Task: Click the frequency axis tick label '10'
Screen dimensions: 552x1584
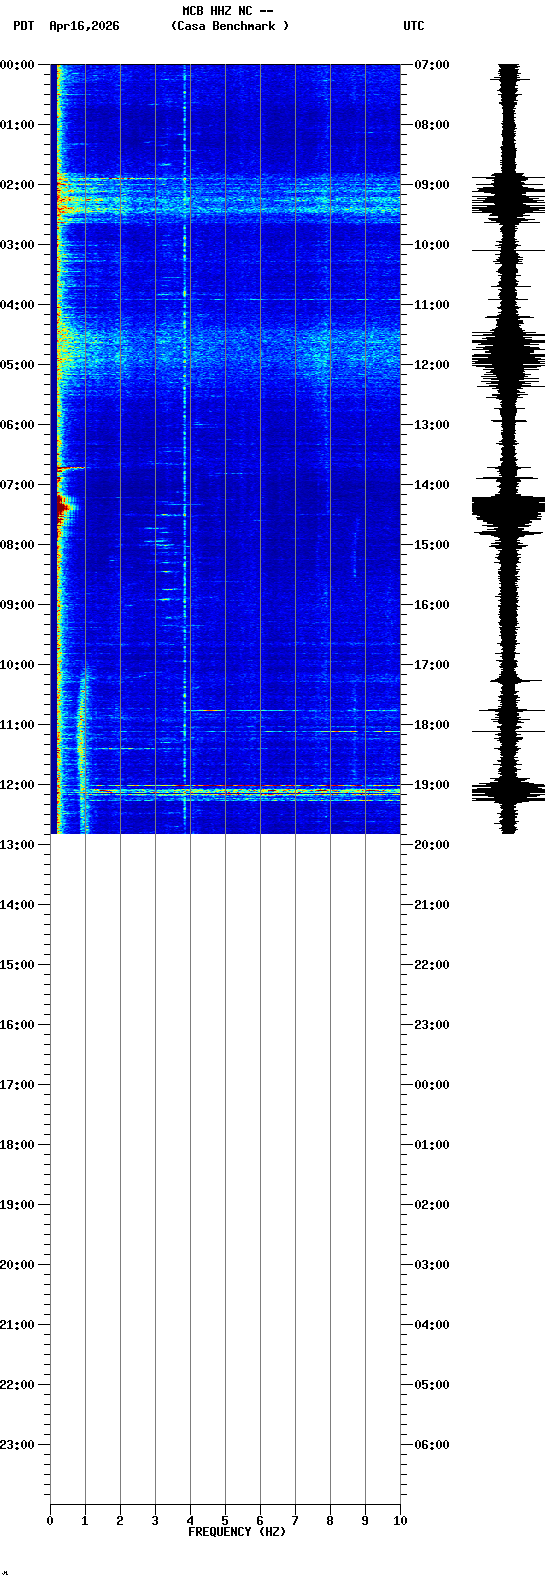Action: pyautogui.click(x=400, y=1521)
